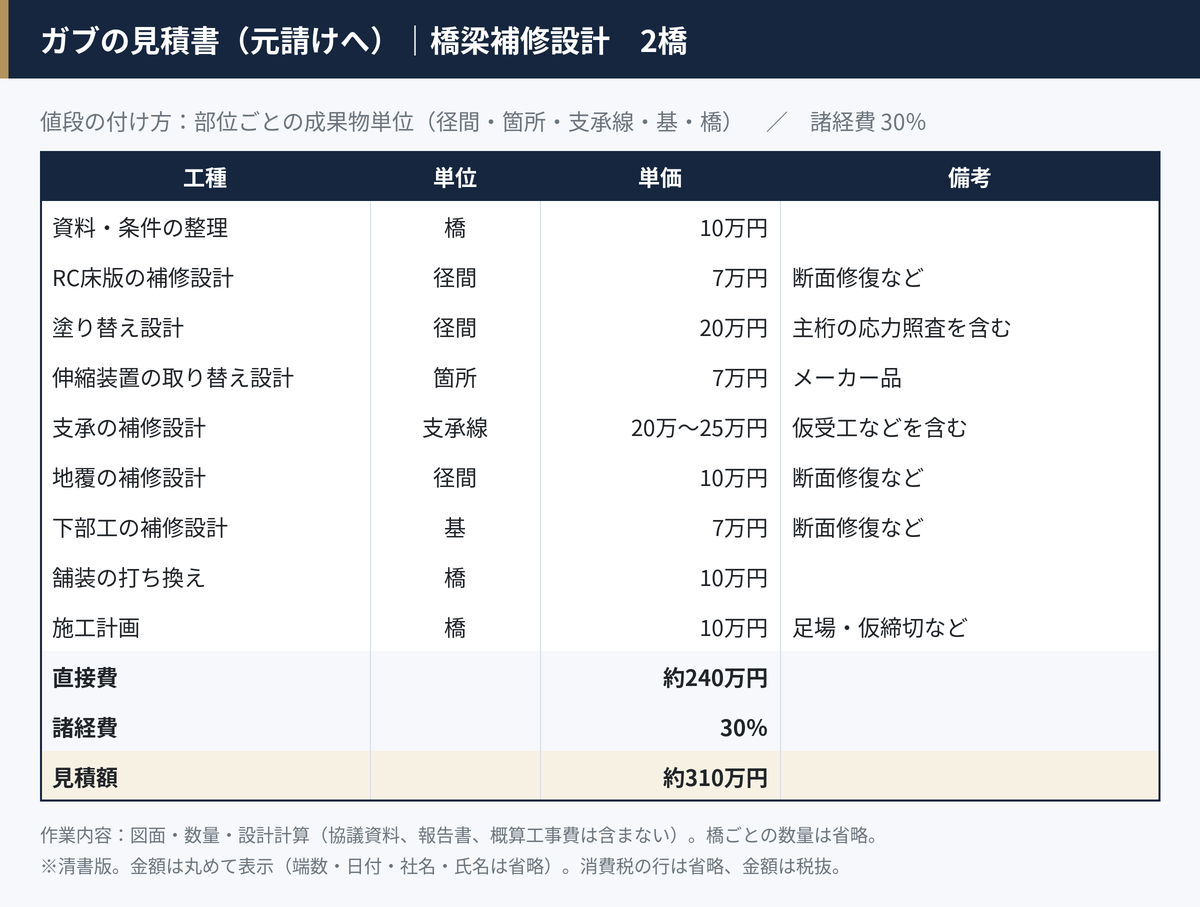Click the subtitle 橋梁補修設計 2橋

[x=559, y=41]
